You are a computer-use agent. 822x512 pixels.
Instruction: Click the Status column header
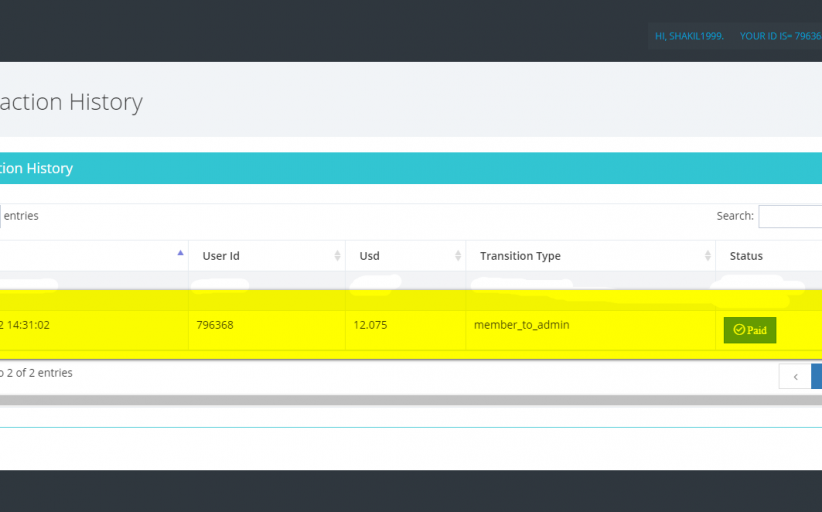(746, 256)
